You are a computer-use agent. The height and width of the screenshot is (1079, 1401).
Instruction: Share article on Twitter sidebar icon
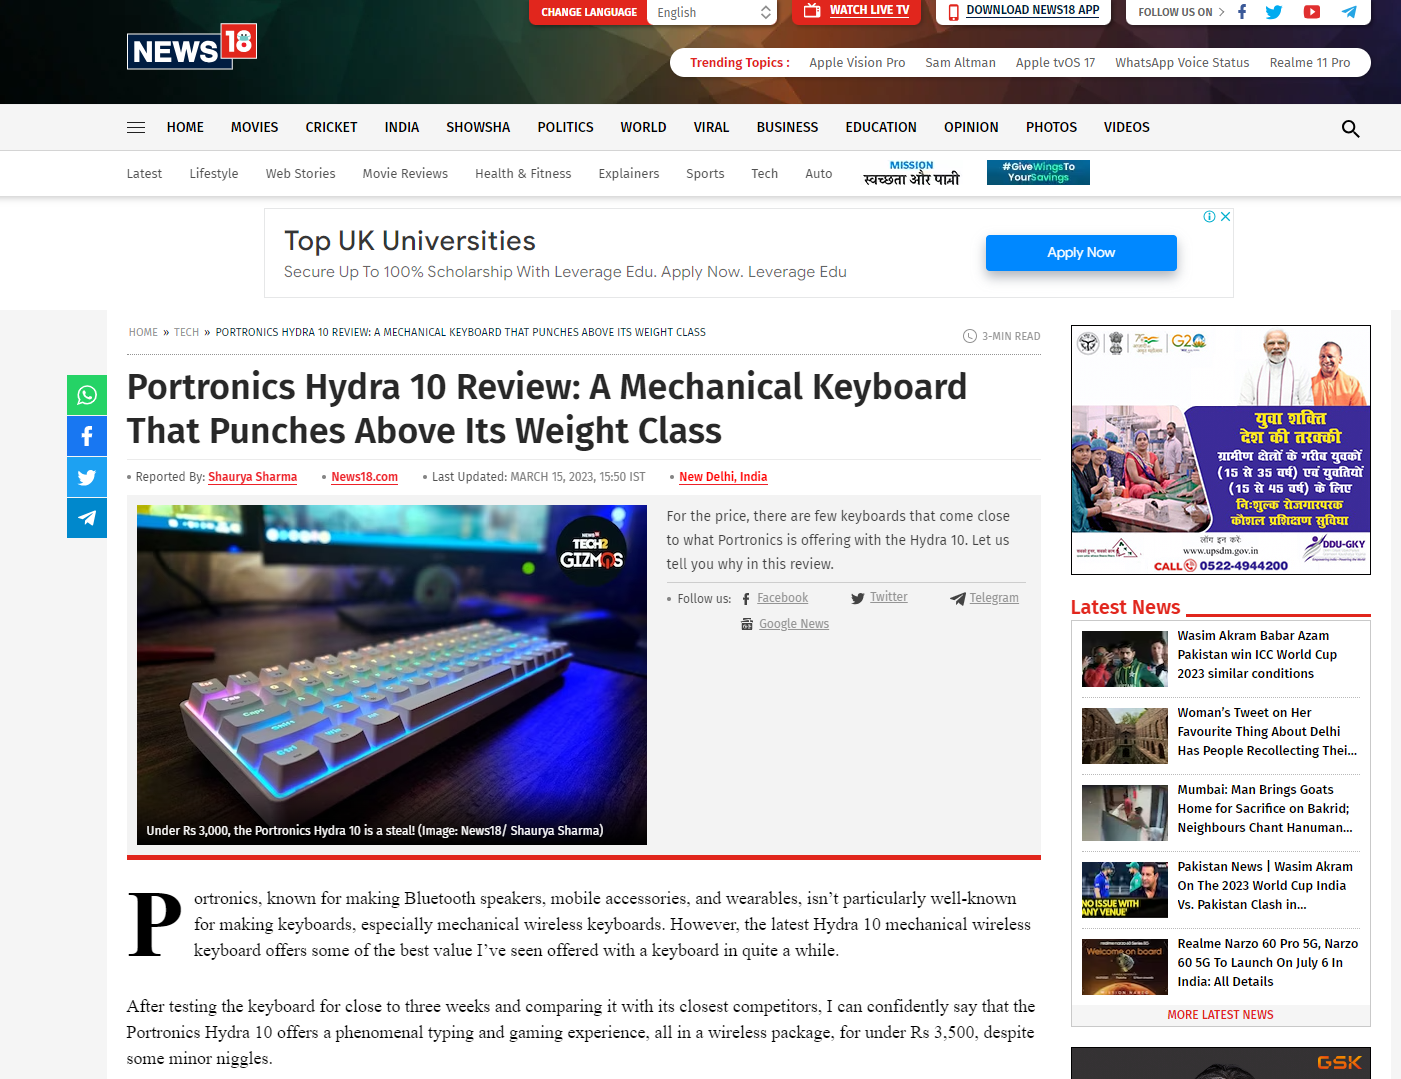[x=87, y=477]
